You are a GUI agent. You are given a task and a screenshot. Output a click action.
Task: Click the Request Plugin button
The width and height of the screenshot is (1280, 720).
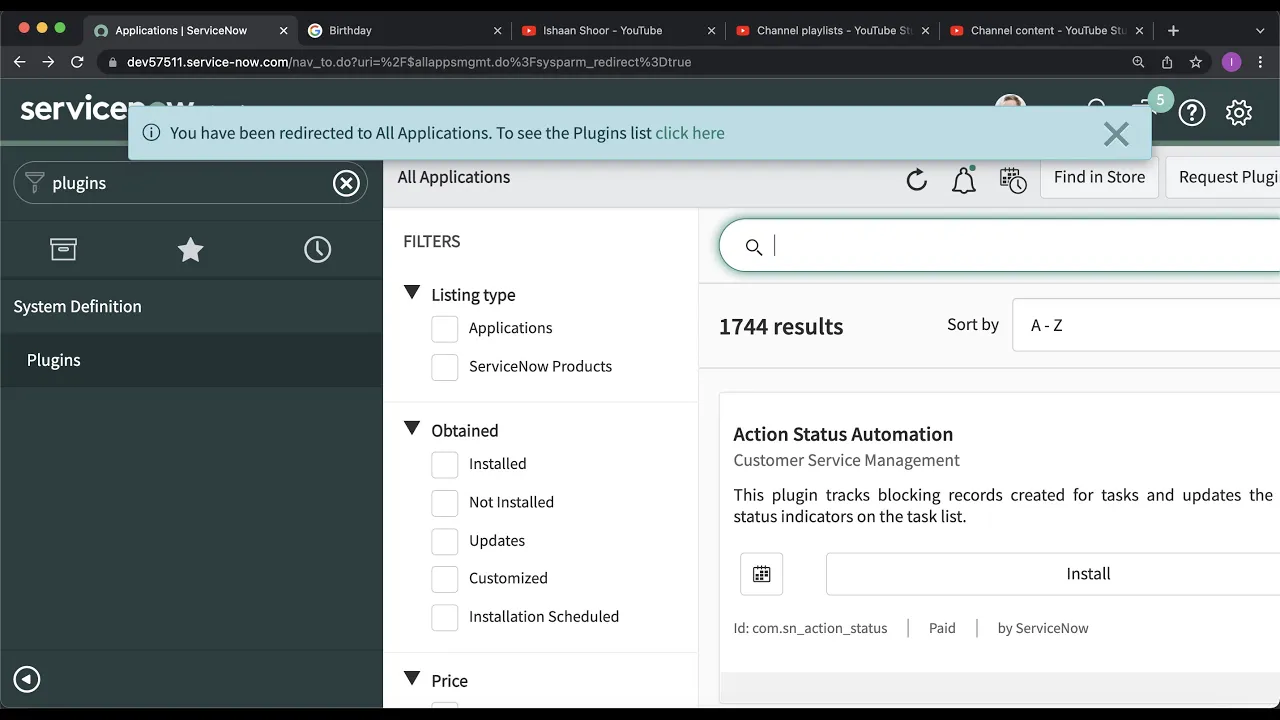pyautogui.click(x=1222, y=177)
